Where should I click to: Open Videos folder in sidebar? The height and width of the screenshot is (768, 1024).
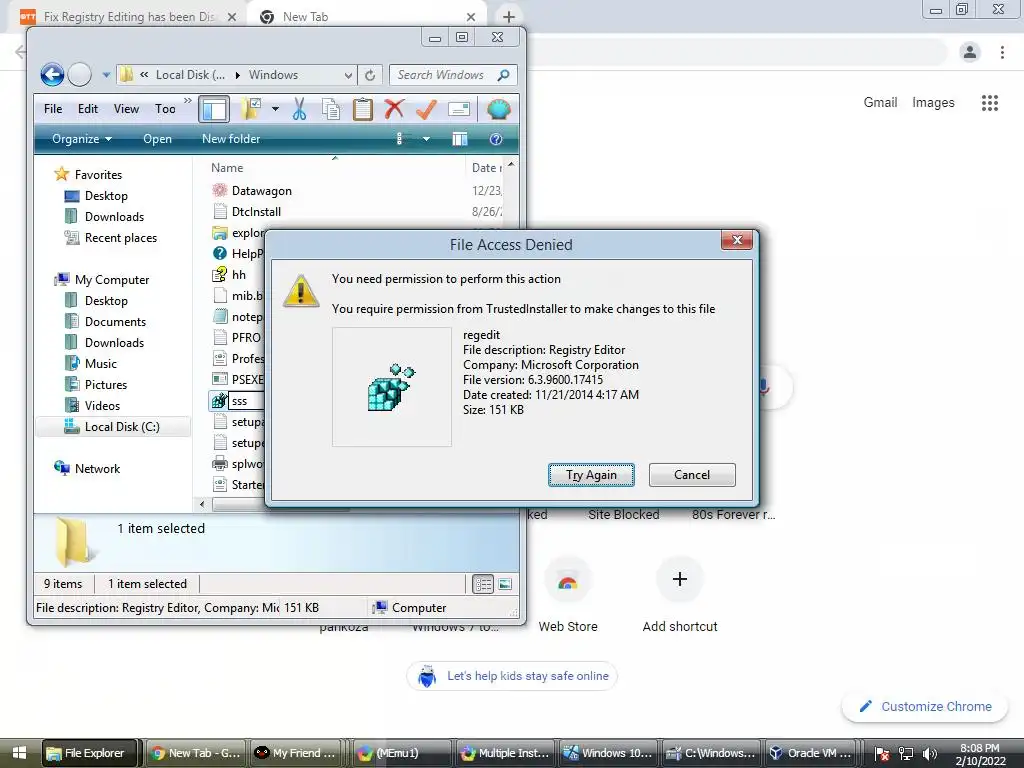[x=102, y=406]
